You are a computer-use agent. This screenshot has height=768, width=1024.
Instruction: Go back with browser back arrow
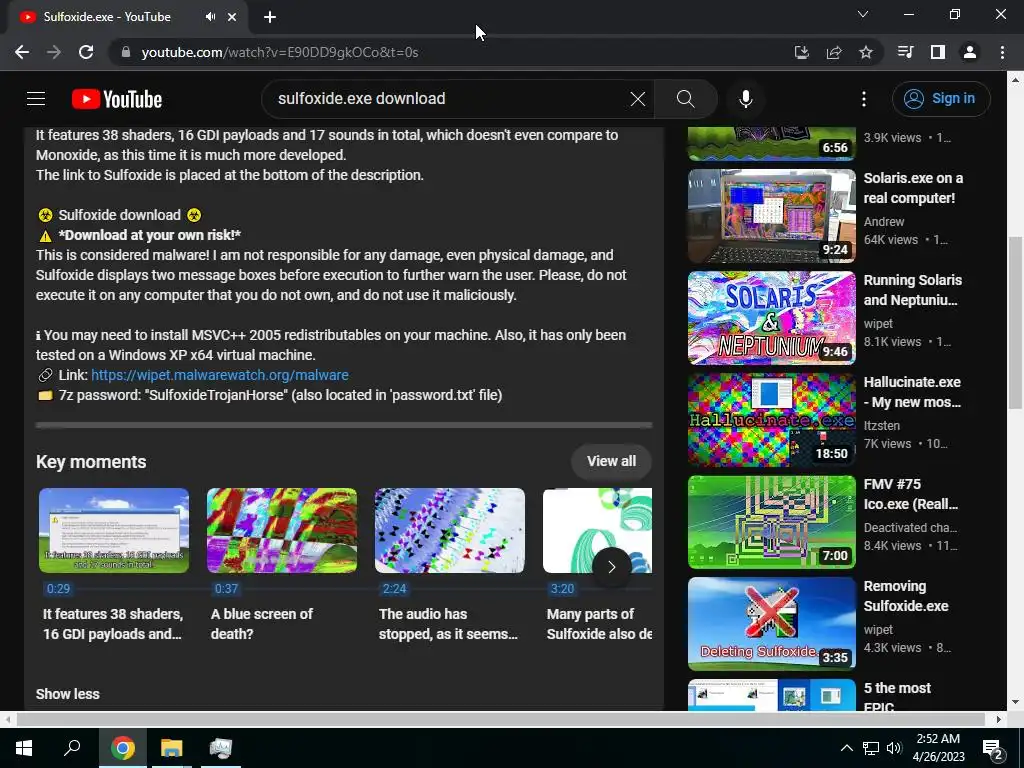pyautogui.click(x=22, y=52)
